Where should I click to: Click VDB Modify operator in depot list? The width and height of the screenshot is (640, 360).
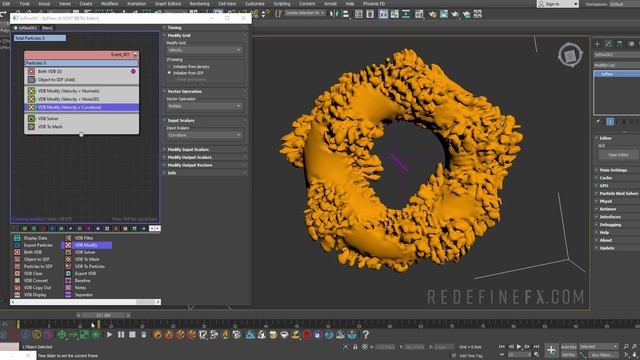(87, 245)
